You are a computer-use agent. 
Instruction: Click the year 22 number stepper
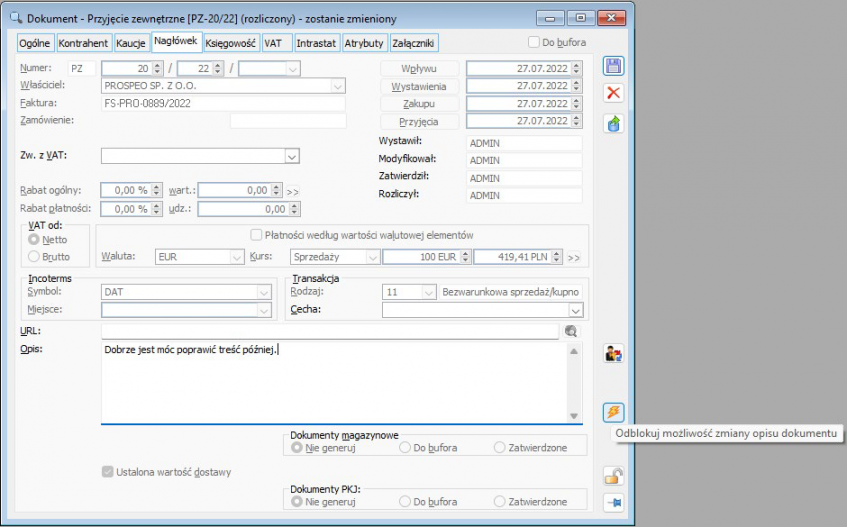[x=218, y=69]
